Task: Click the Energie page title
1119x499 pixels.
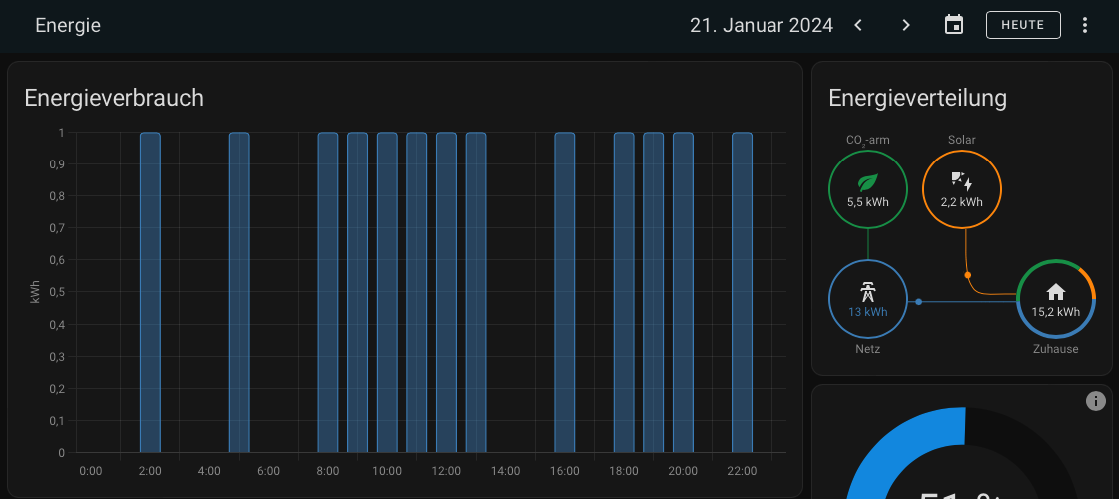Action: click(x=68, y=26)
